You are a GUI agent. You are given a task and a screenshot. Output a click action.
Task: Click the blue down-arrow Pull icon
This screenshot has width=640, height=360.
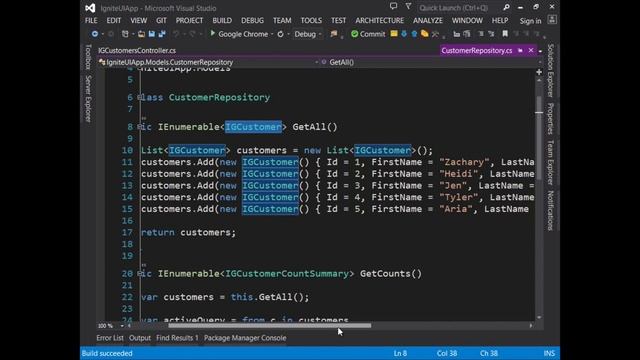(404, 34)
